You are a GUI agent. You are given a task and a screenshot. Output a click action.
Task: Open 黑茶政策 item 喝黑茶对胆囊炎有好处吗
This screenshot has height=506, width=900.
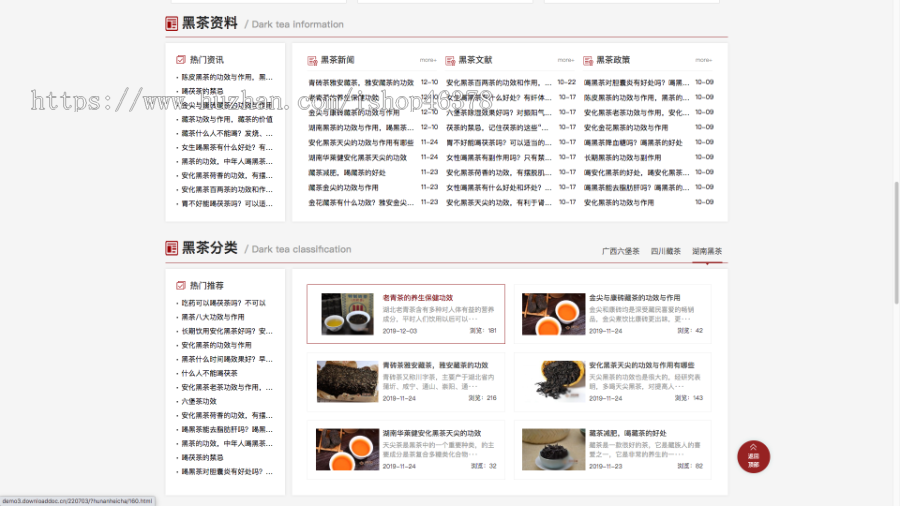tap(636, 83)
